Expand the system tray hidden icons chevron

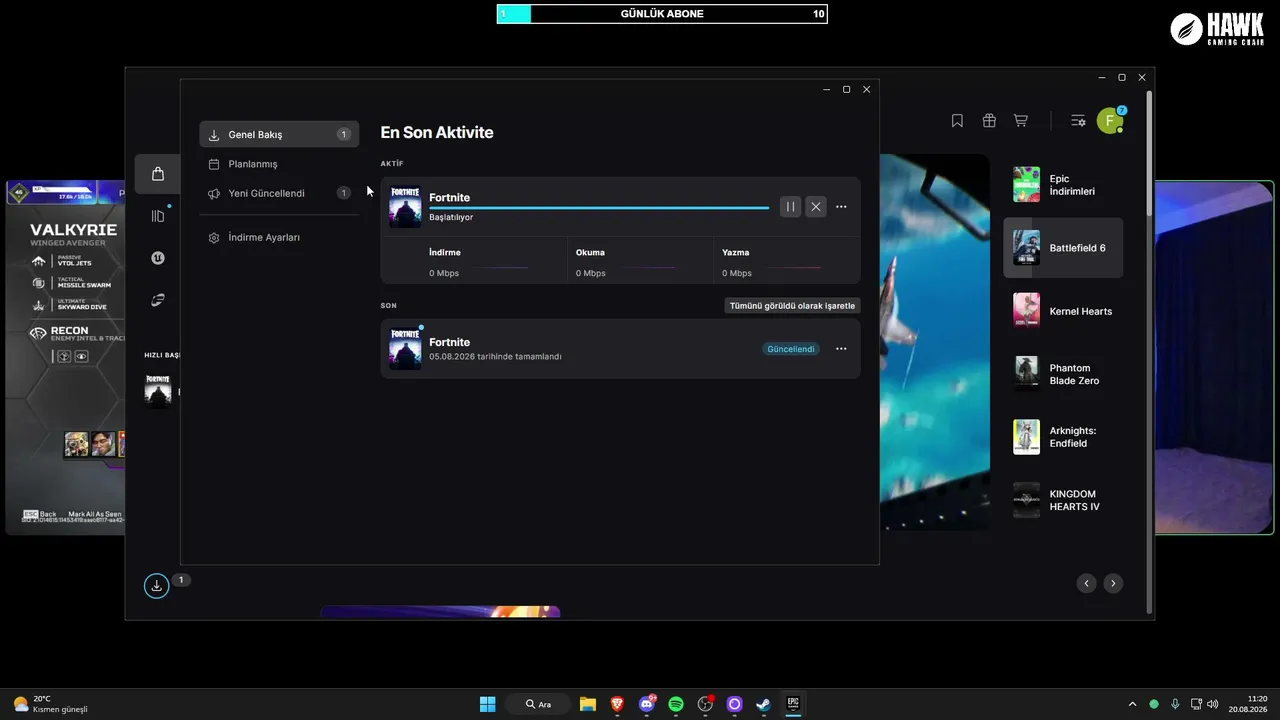point(1132,704)
